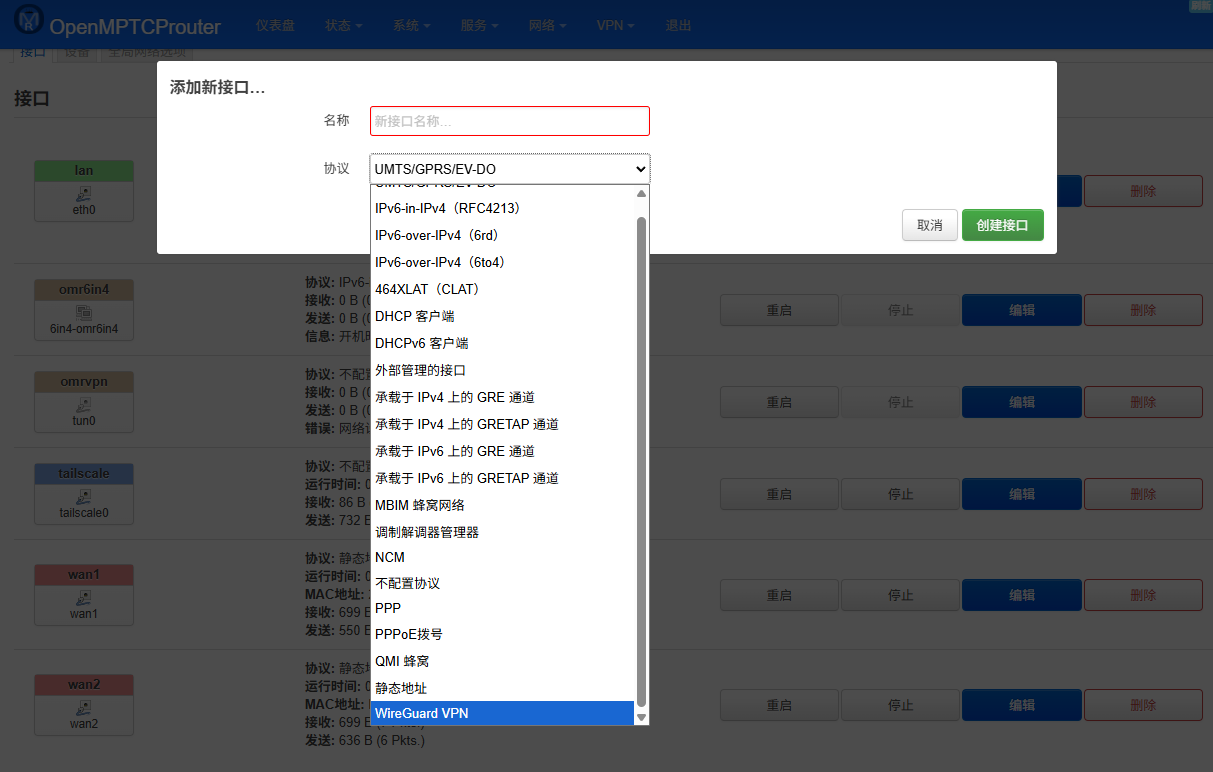Click 删除 for the lan interface
Image resolution: width=1213 pixels, height=772 pixels.
pyautogui.click(x=1143, y=191)
